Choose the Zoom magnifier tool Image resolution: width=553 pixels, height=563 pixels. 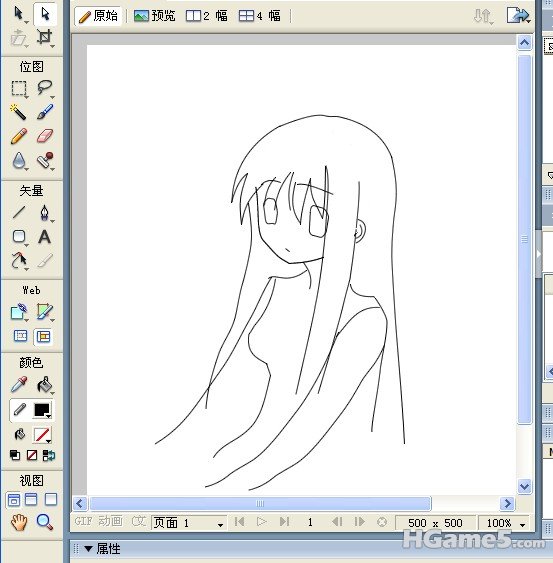pos(45,522)
